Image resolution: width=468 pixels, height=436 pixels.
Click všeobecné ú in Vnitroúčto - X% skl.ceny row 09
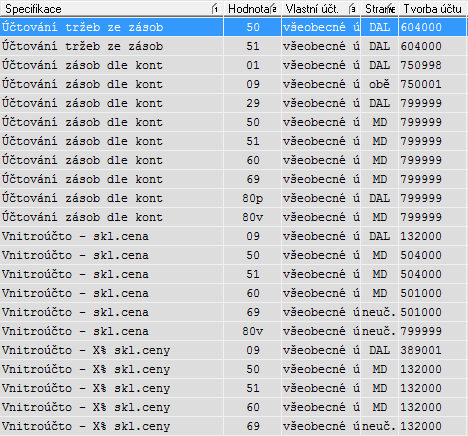[321, 350]
